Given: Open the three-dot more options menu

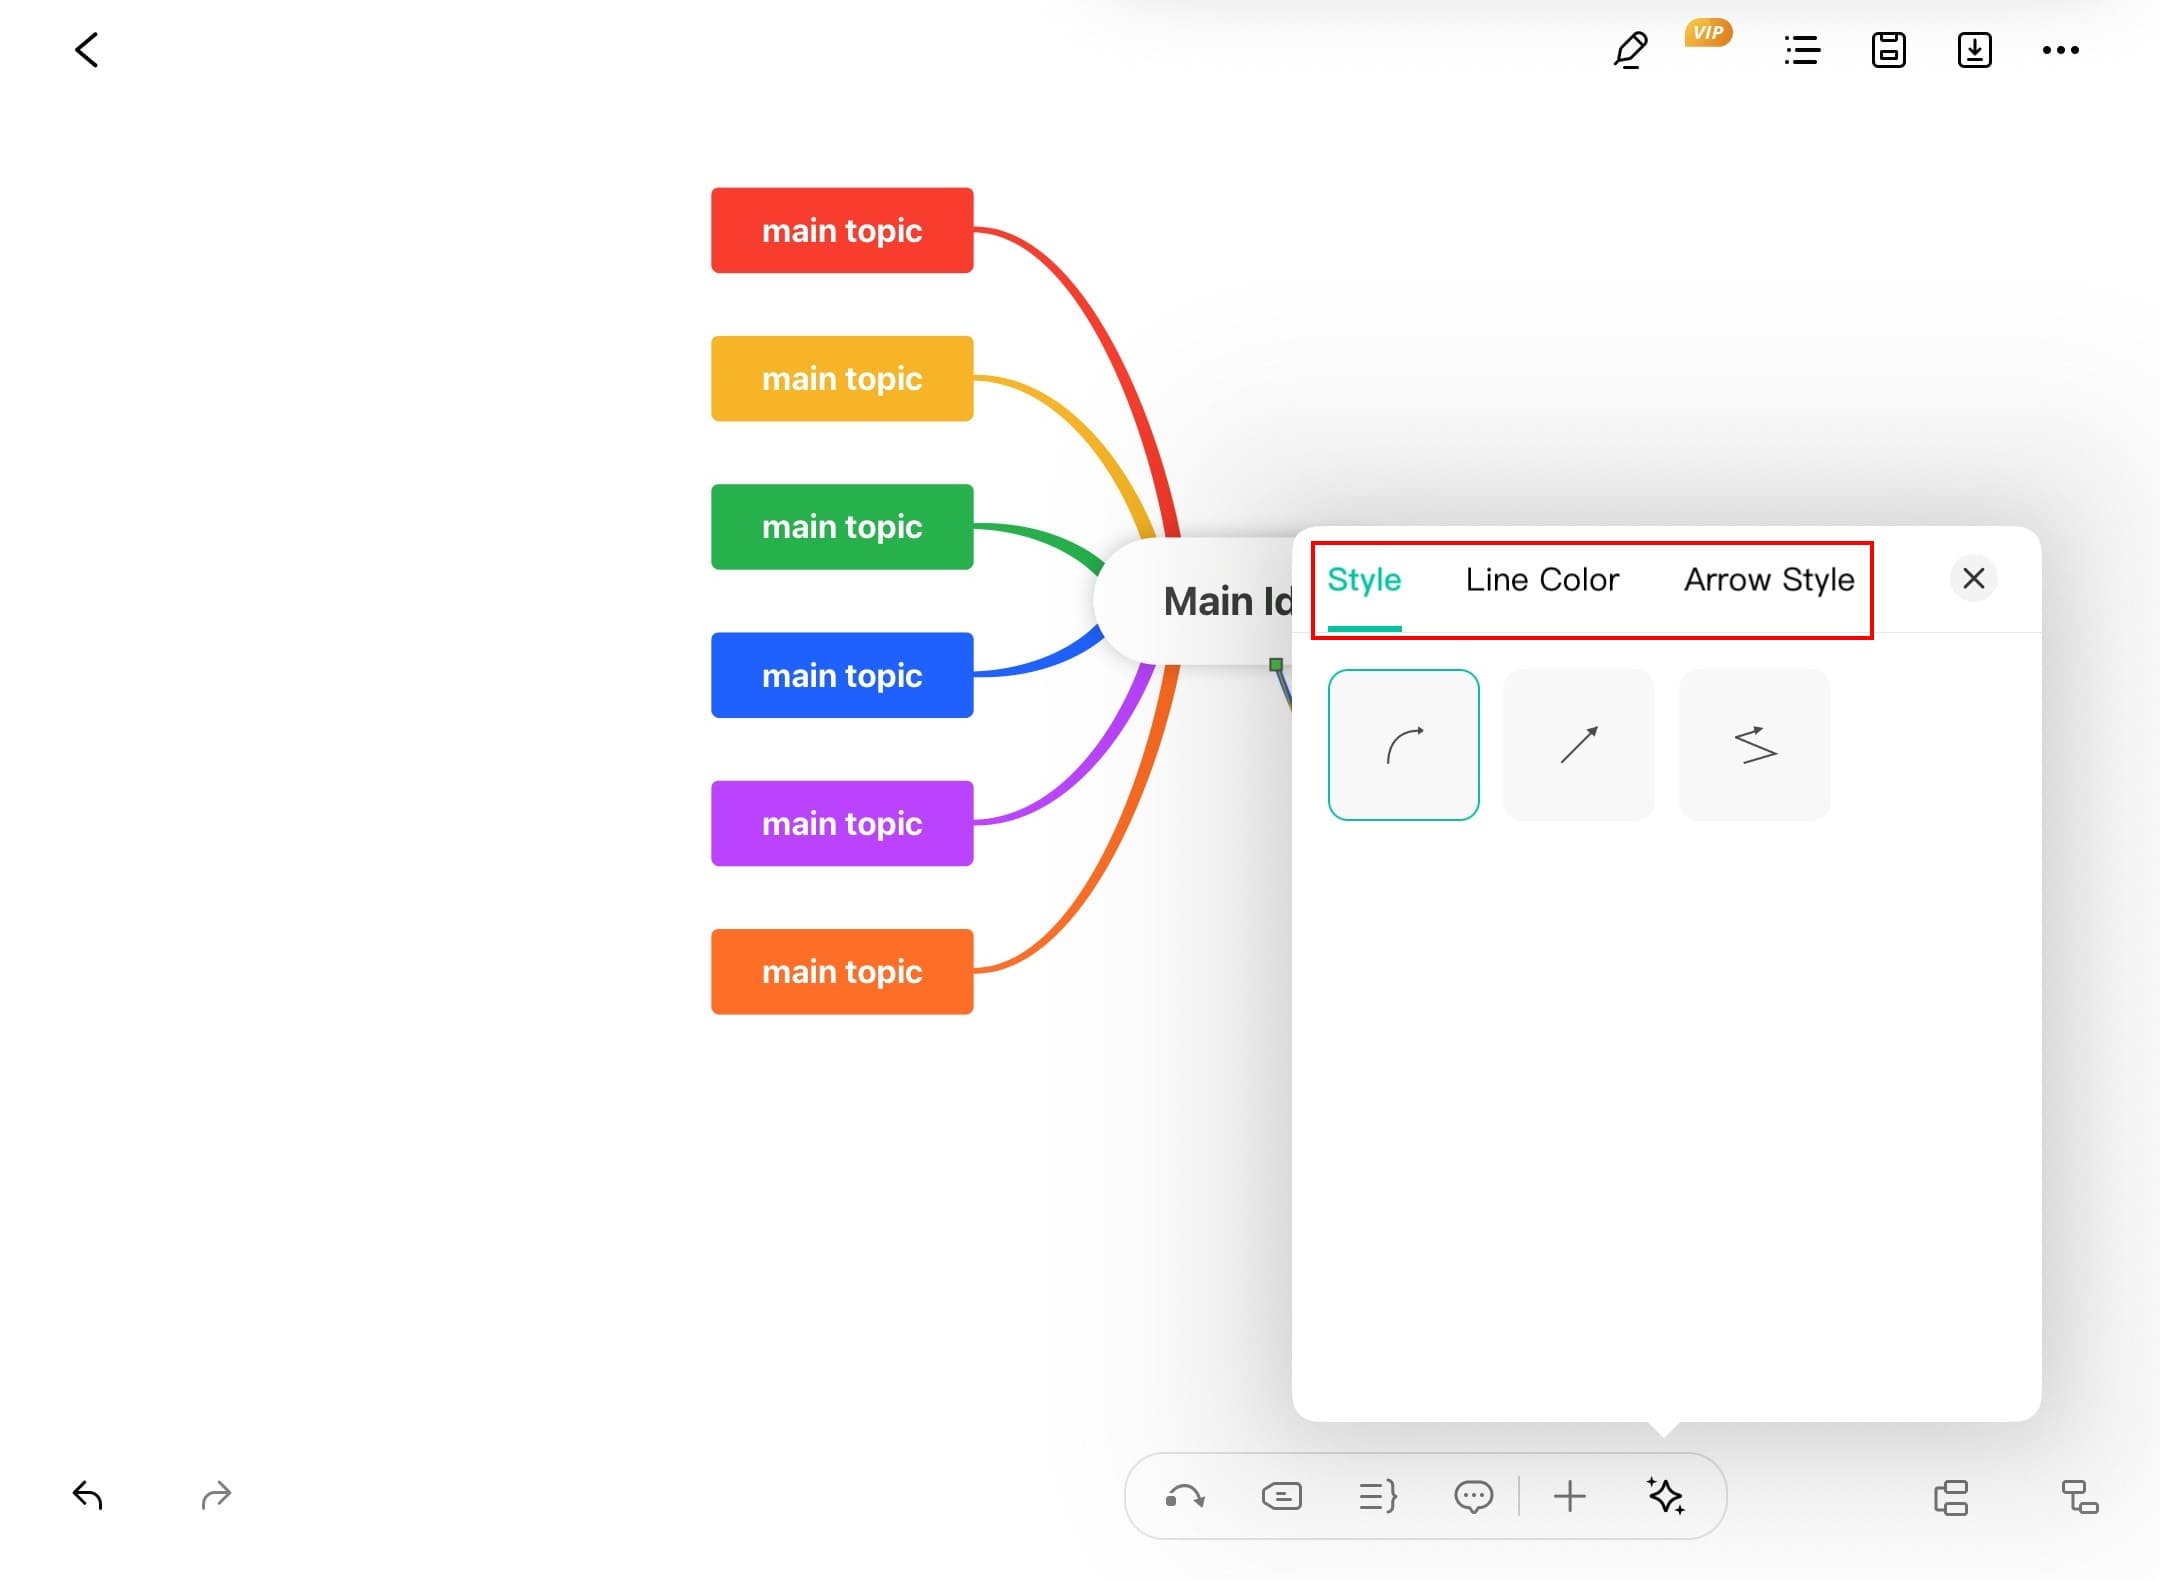Looking at the screenshot, I should point(2060,50).
